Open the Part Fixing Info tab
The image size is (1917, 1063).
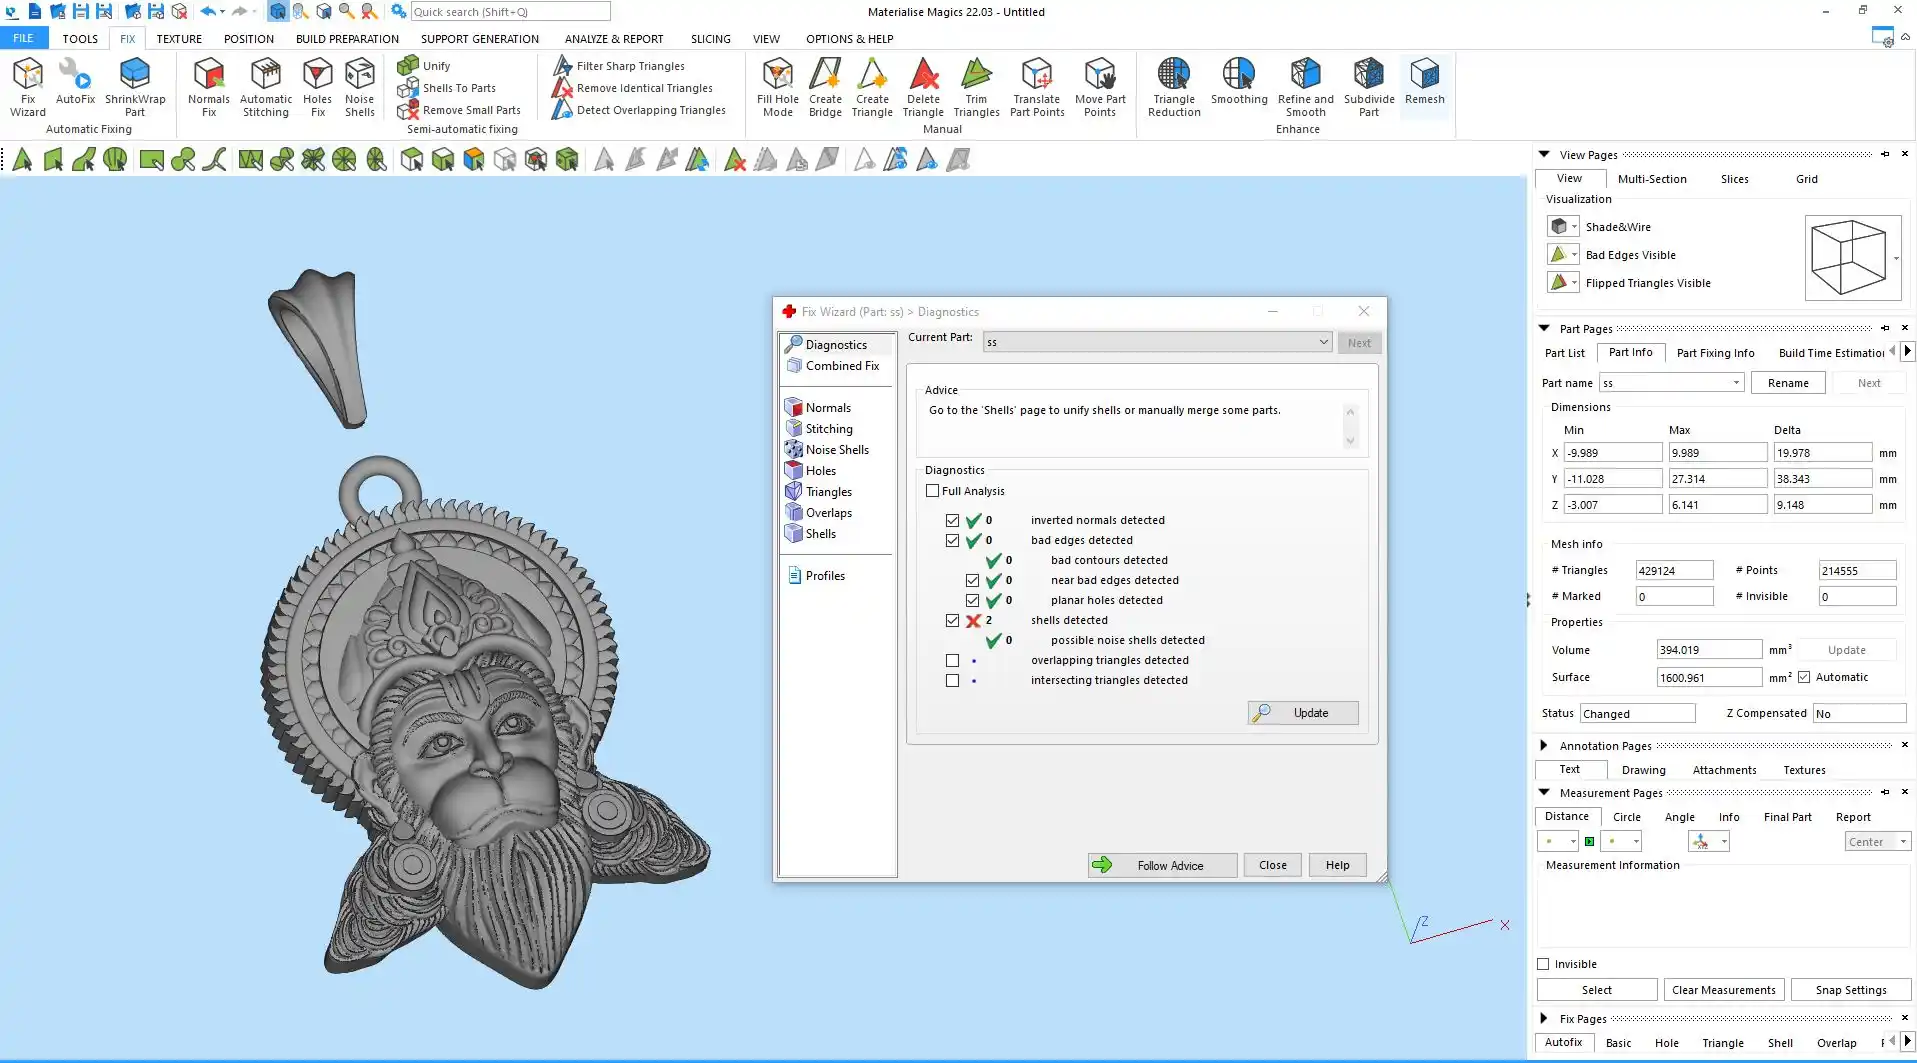pyautogui.click(x=1715, y=353)
